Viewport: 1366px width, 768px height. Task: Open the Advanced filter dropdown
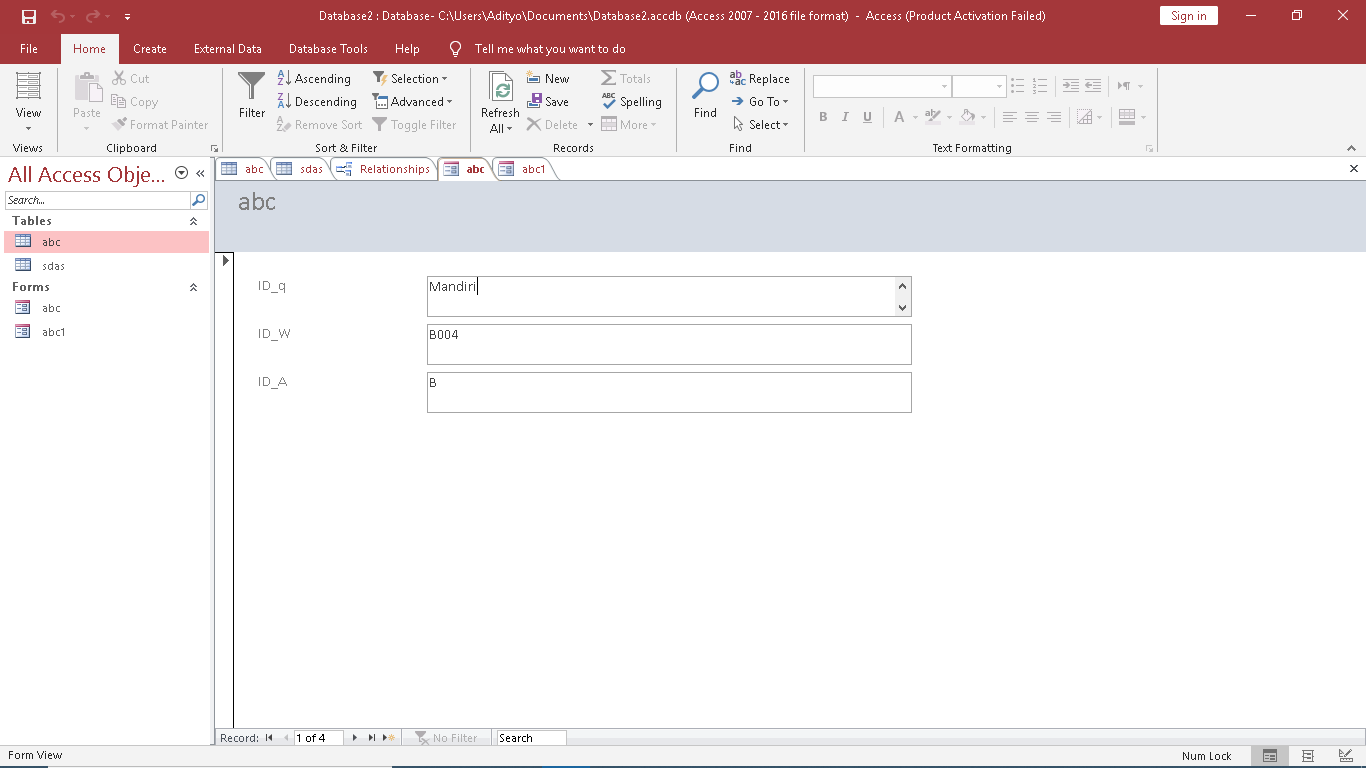point(412,102)
